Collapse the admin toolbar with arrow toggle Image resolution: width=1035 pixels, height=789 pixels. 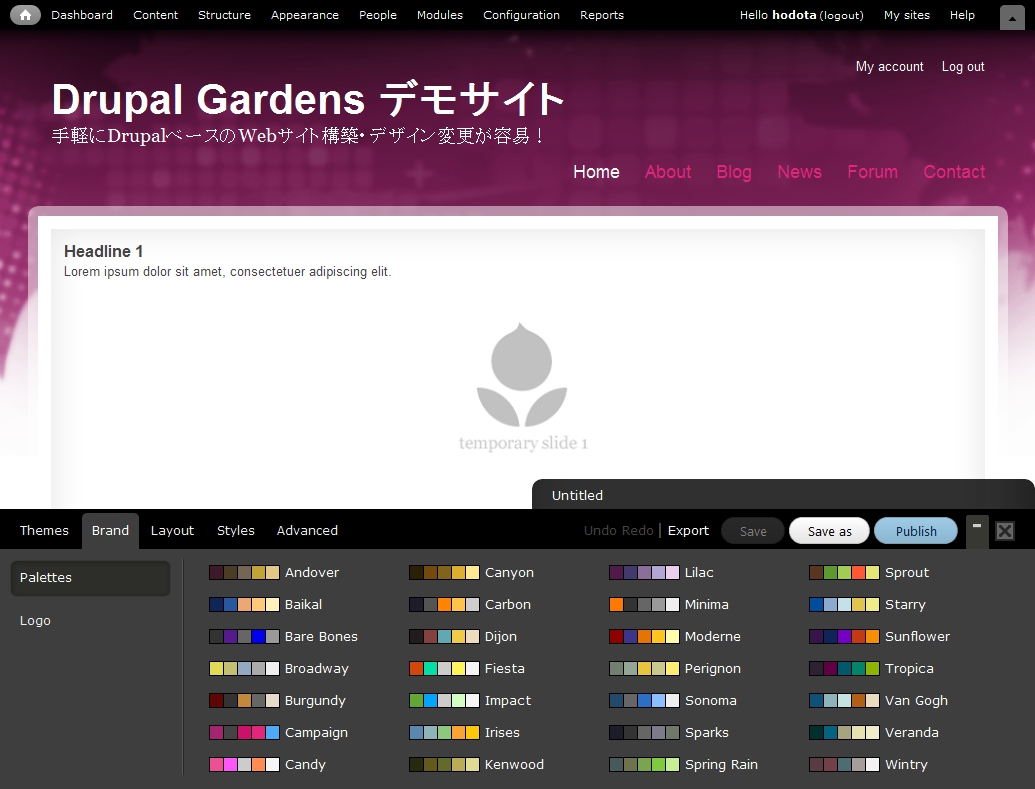click(x=1012, y=18)
